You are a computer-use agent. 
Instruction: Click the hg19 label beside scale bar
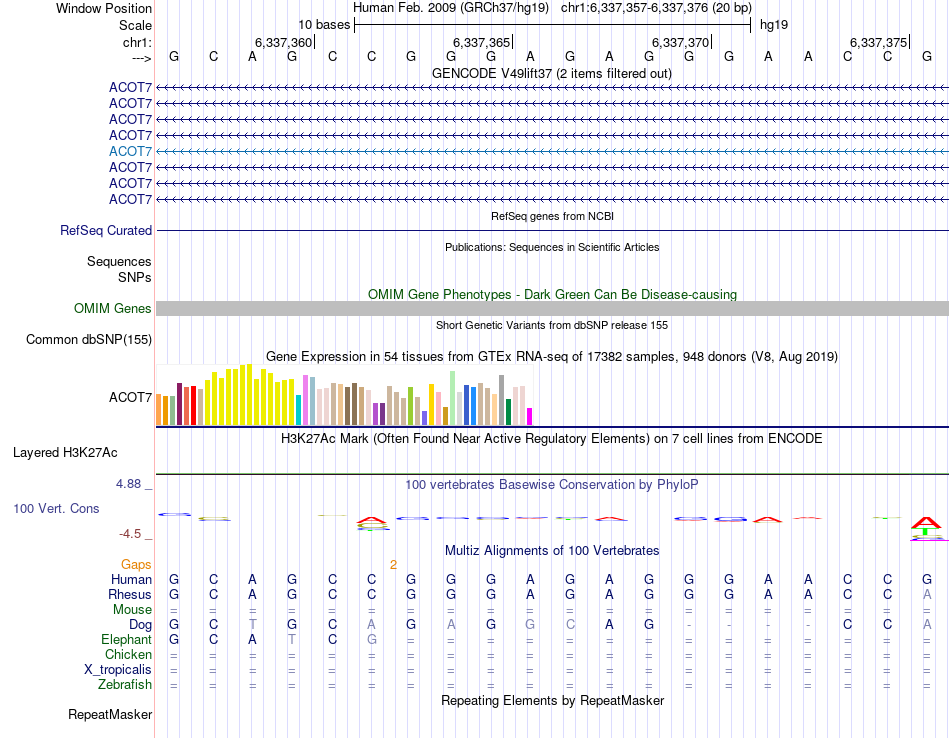[774, 25]
